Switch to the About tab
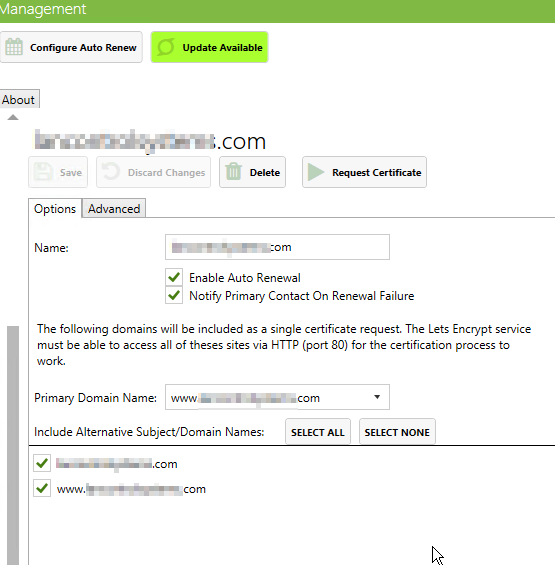The width and height of the screenshot is (555, 565). click(18, 99)
